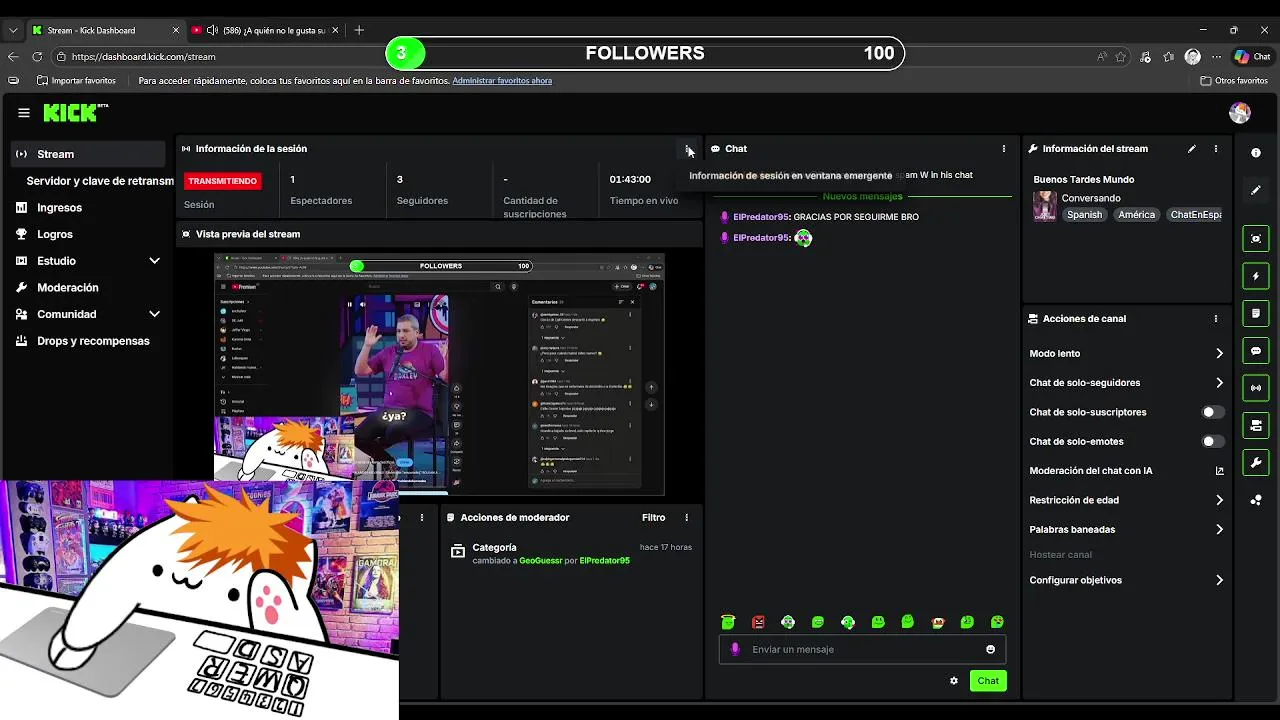This screenshot has width=1280, height=720.
Task: Select the wrench icon in right sidebar
Action: [1256, 463]
